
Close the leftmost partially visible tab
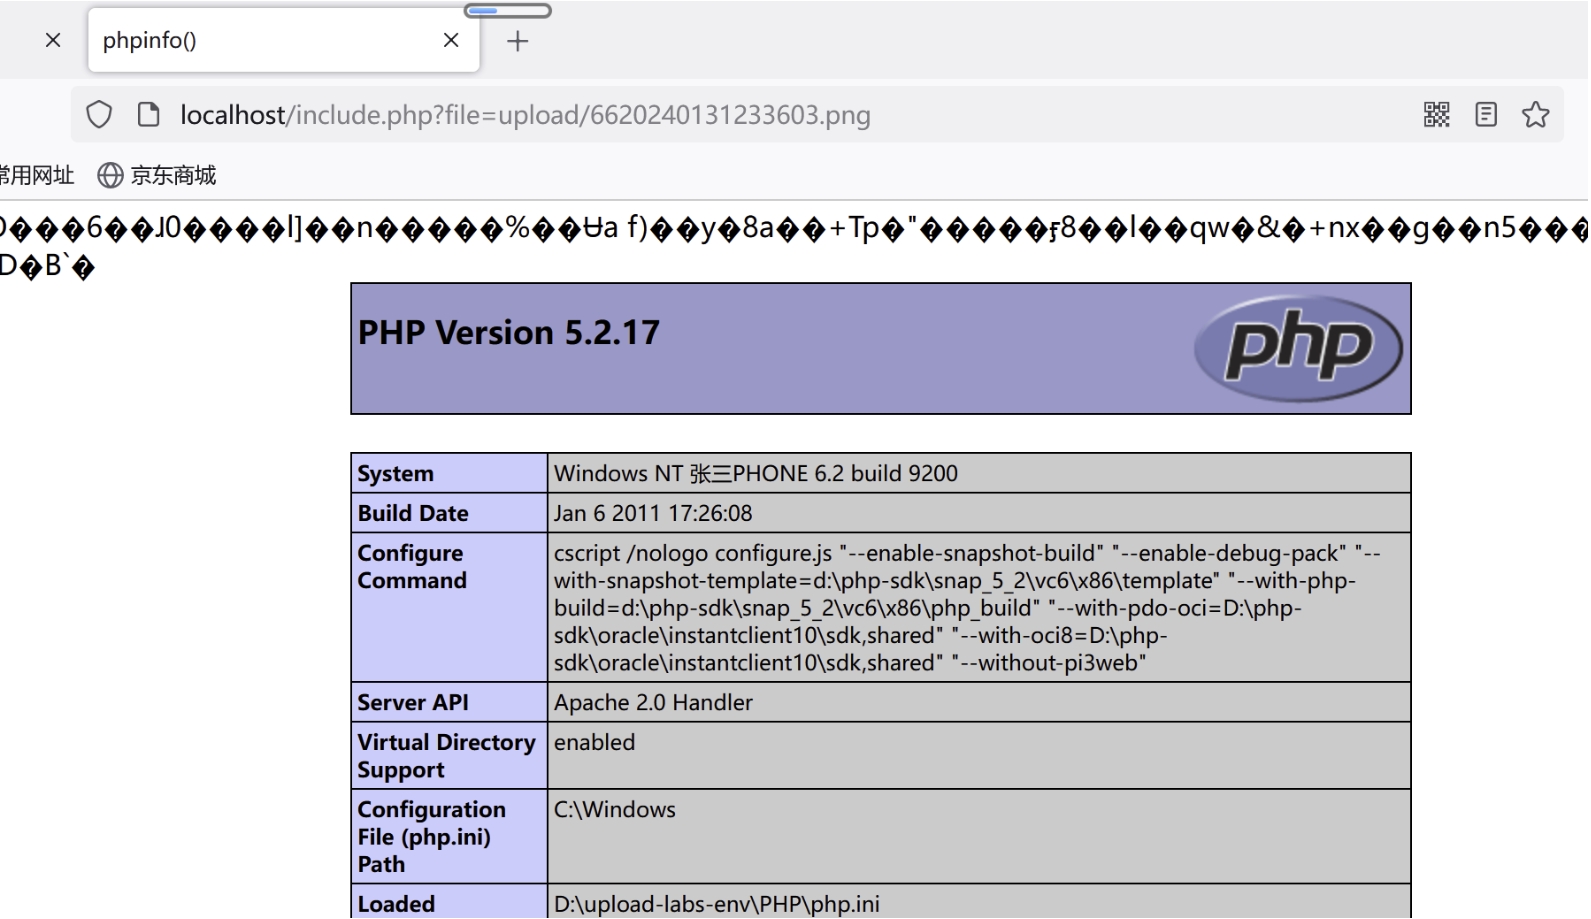click(53, 40)
